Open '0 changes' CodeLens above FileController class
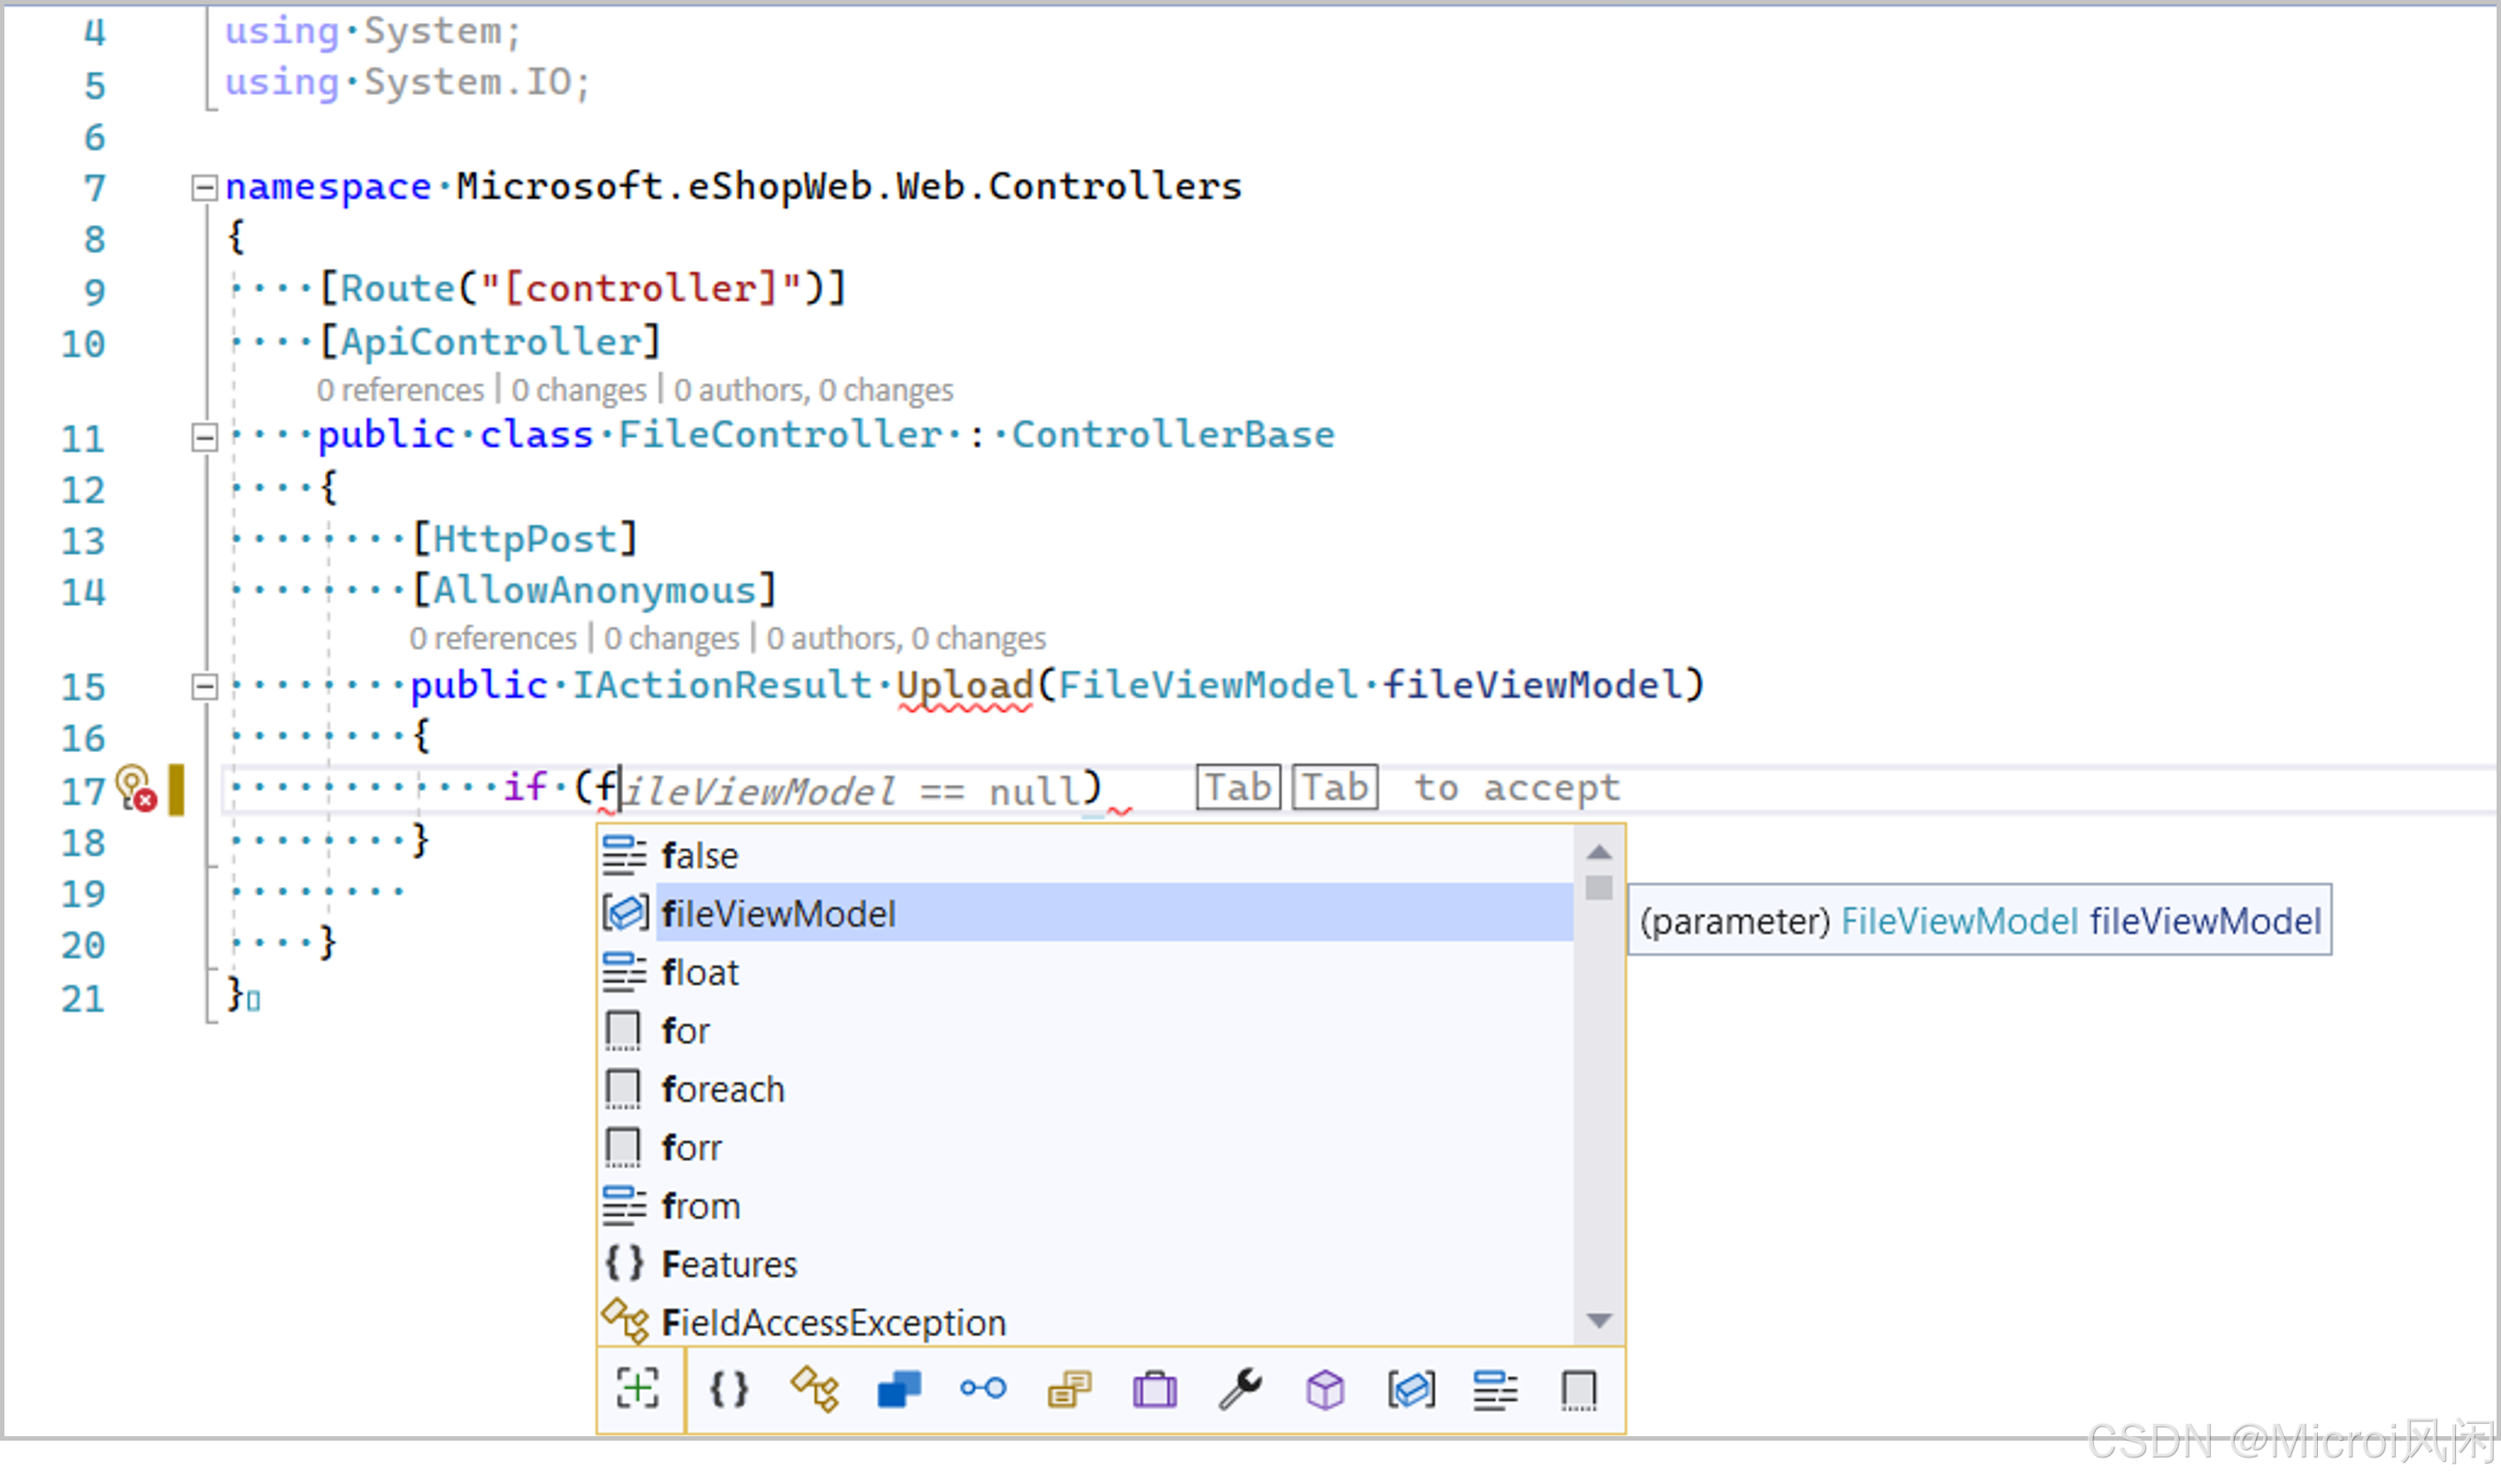The image size is (2501, 1484). 579,390
